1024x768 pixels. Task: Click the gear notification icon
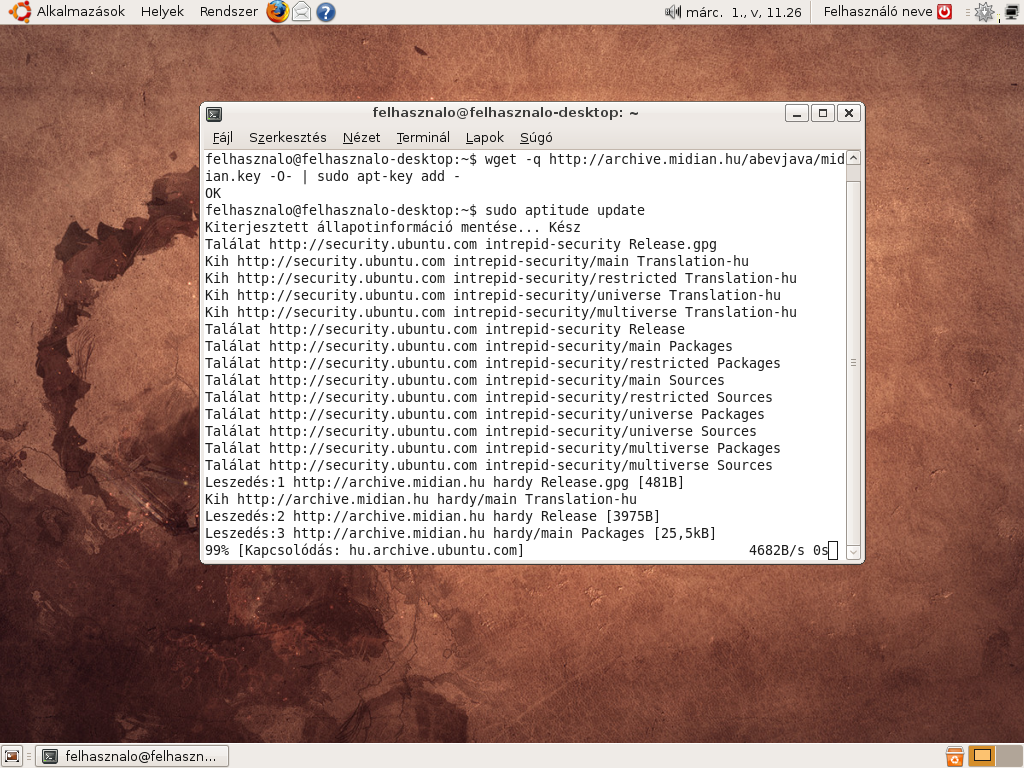coord(984,12)
